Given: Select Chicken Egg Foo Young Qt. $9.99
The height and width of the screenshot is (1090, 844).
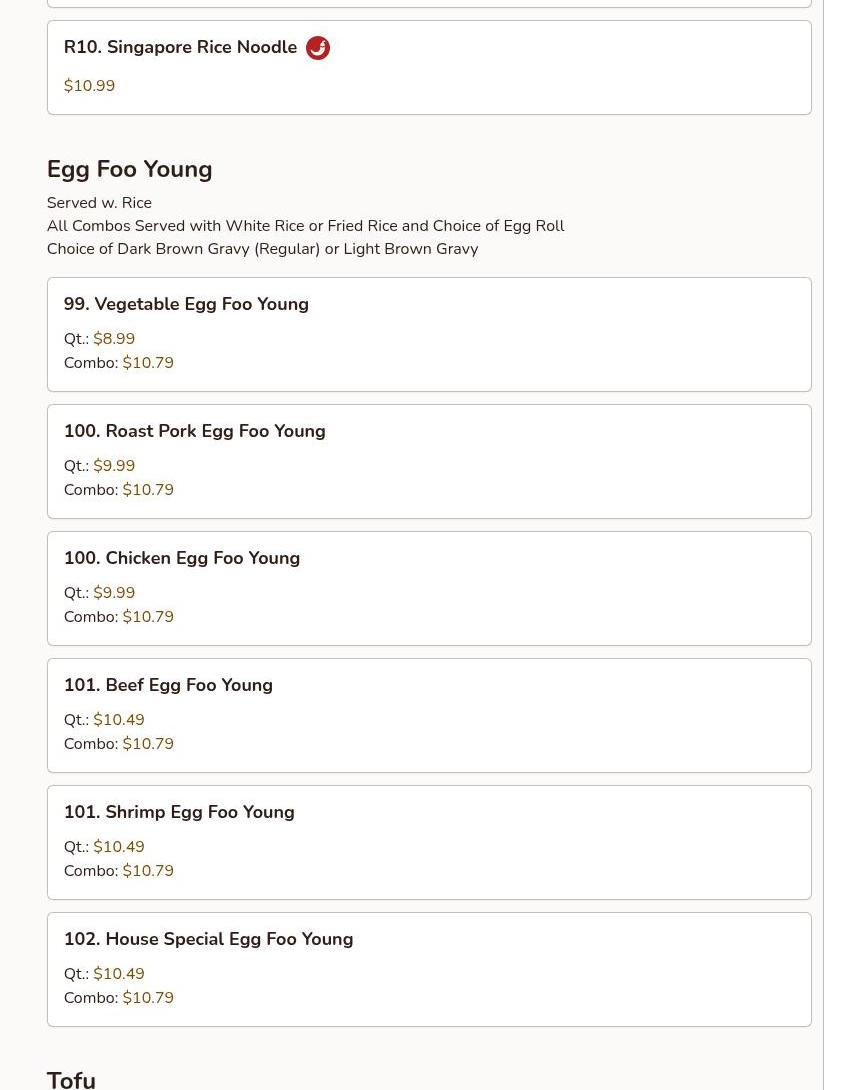Looking at the screenshot, I should click(x=114, y=593).
